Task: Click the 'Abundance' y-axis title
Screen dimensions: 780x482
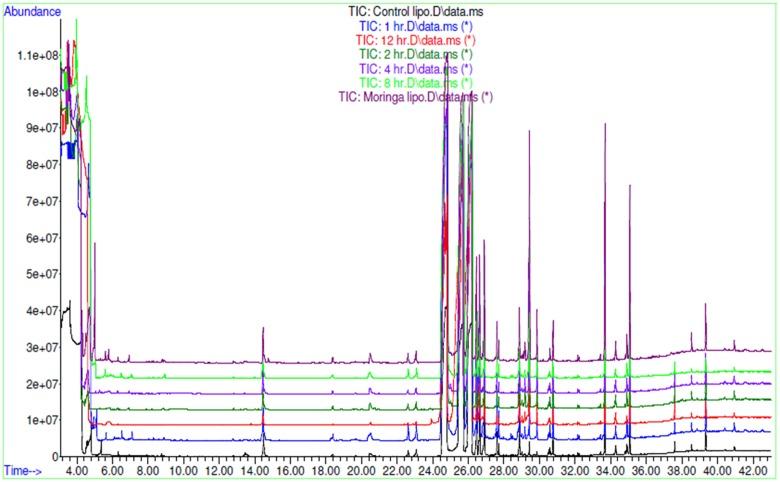Action: [x=32, y=12]
